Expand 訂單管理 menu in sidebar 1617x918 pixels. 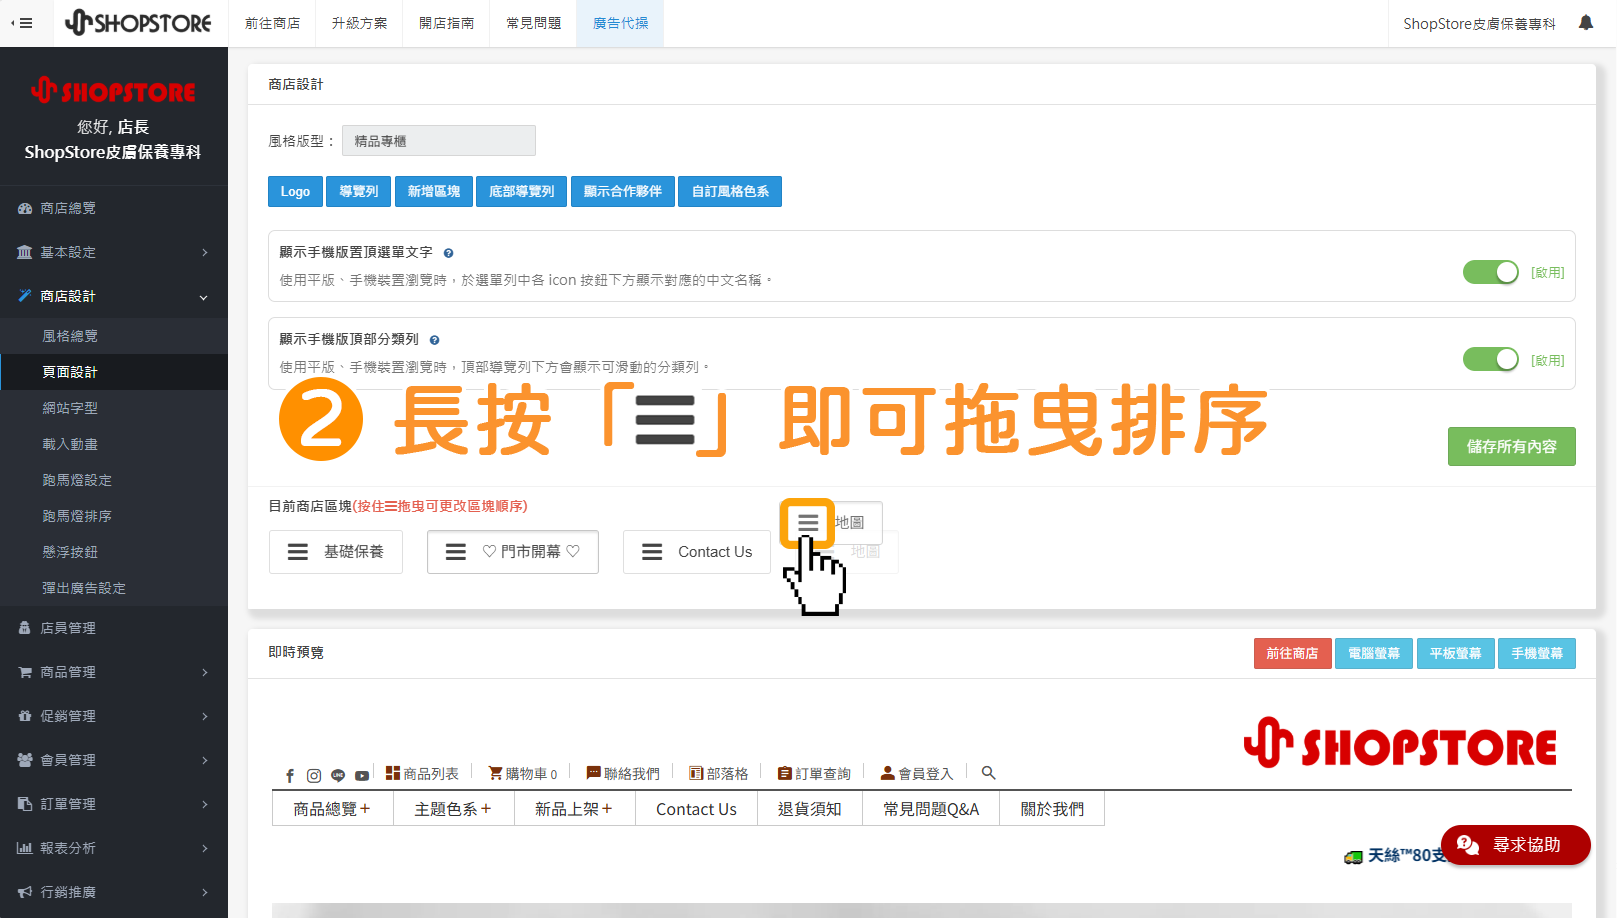tap(114, 804)
